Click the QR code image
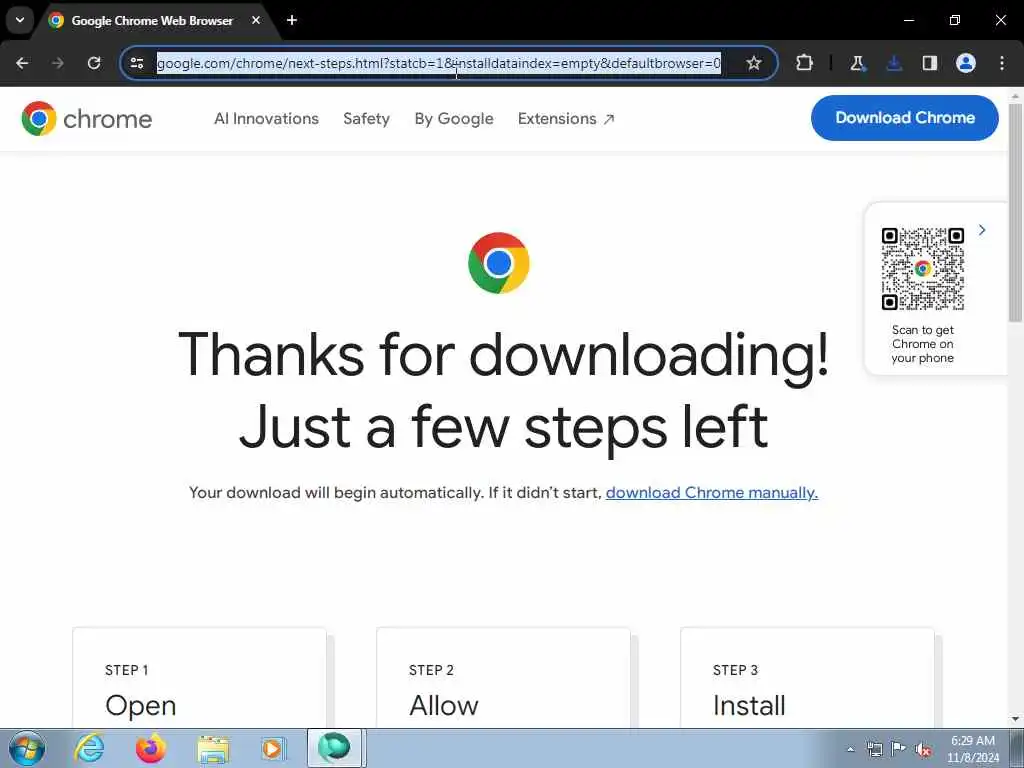Viewport: 1024px width, 768px height. pyautogui.click(x=922, y=268)
